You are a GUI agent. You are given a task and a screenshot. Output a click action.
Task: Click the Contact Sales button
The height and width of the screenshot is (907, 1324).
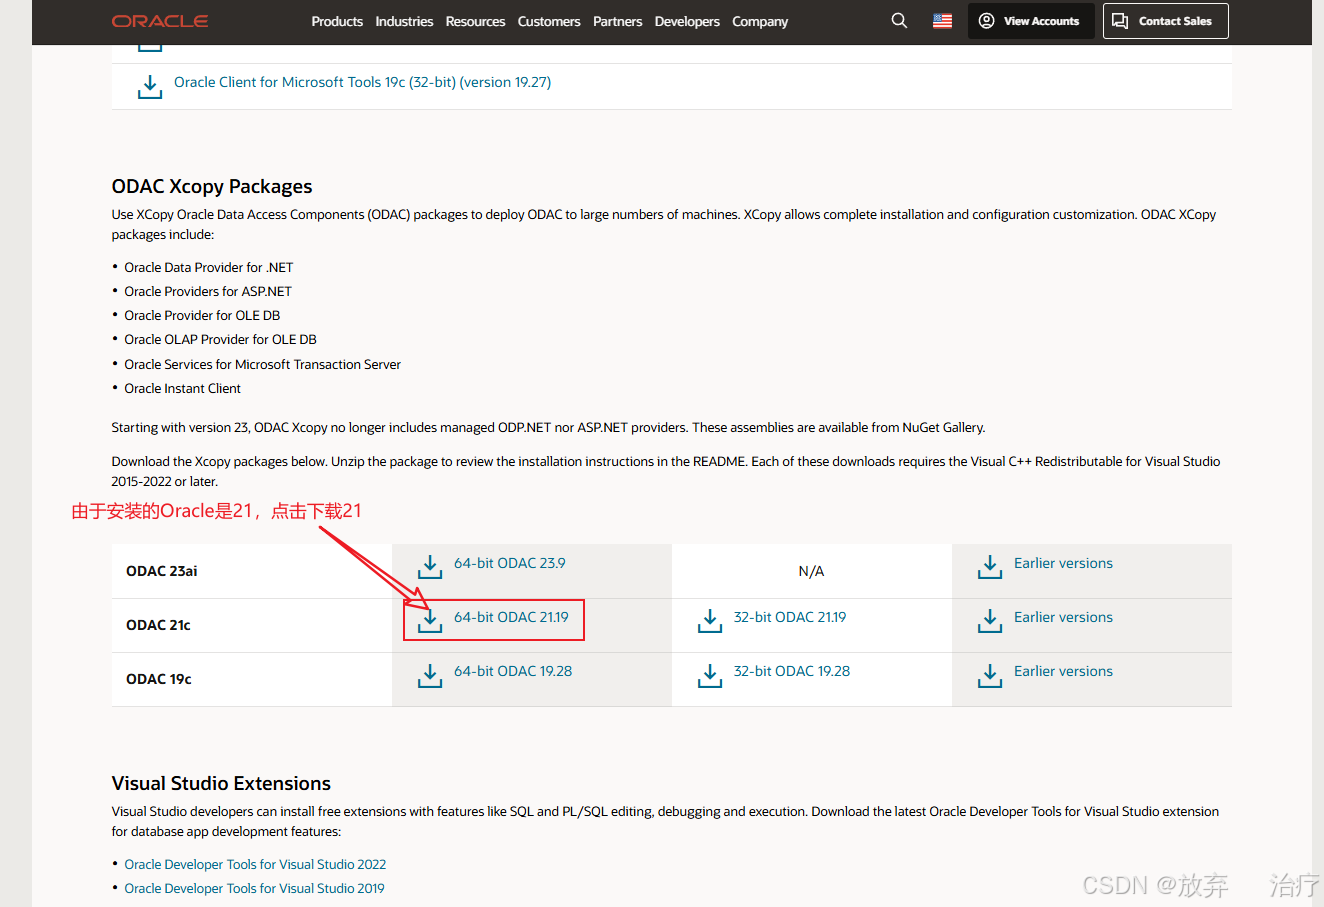[1165, 20]
